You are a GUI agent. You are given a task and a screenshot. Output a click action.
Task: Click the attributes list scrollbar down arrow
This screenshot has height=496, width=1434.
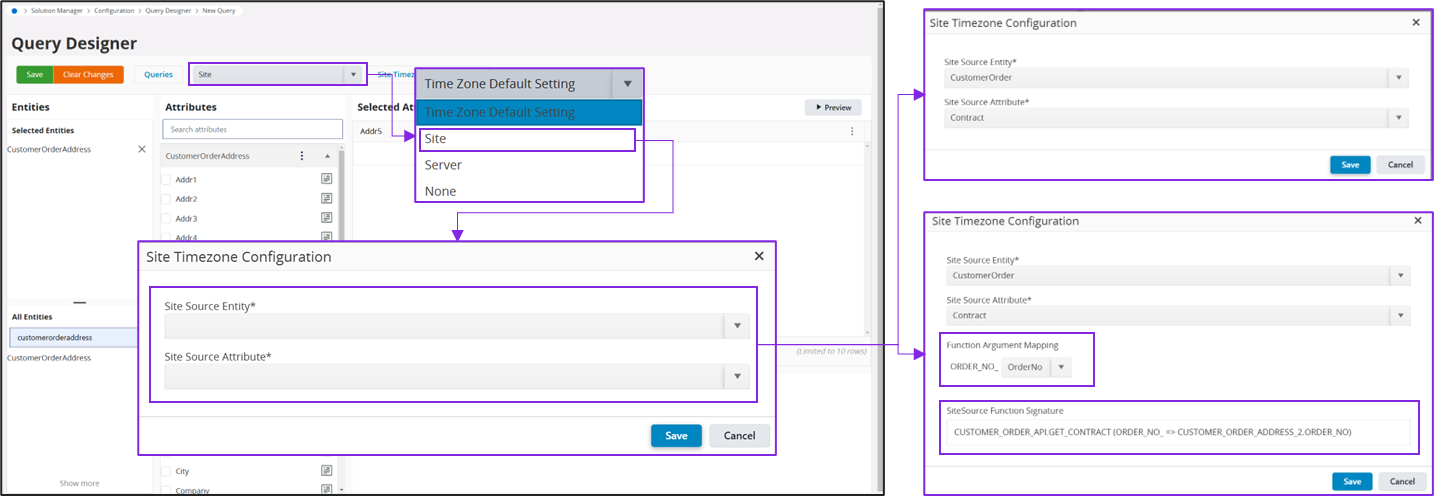(343, 490)
